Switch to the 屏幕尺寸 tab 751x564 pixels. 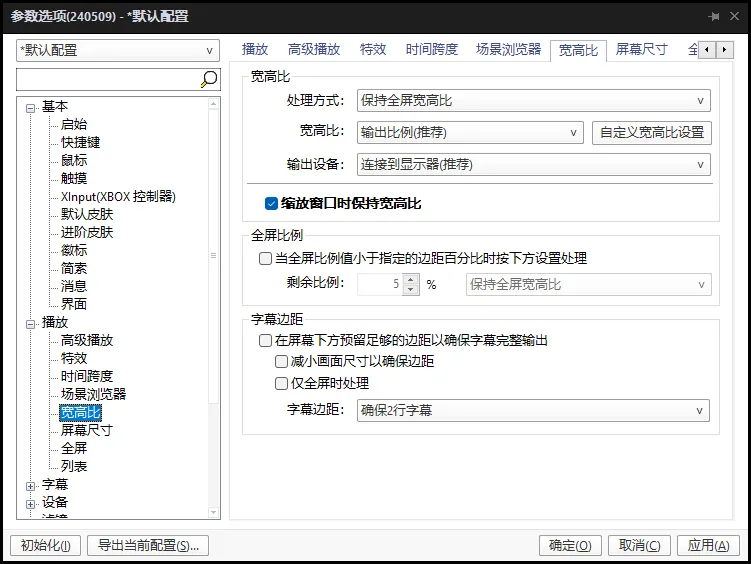click(x=641, y=49)
